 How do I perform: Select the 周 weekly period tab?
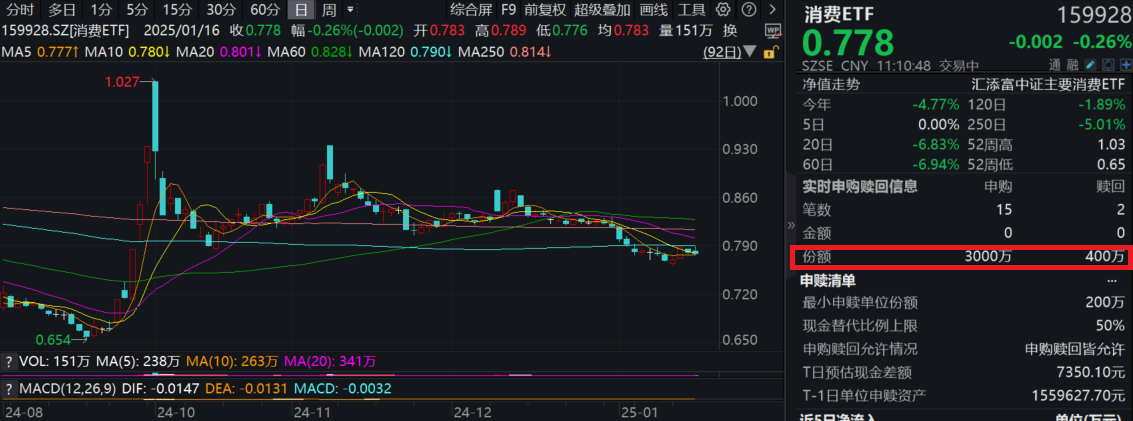[329, 10]
